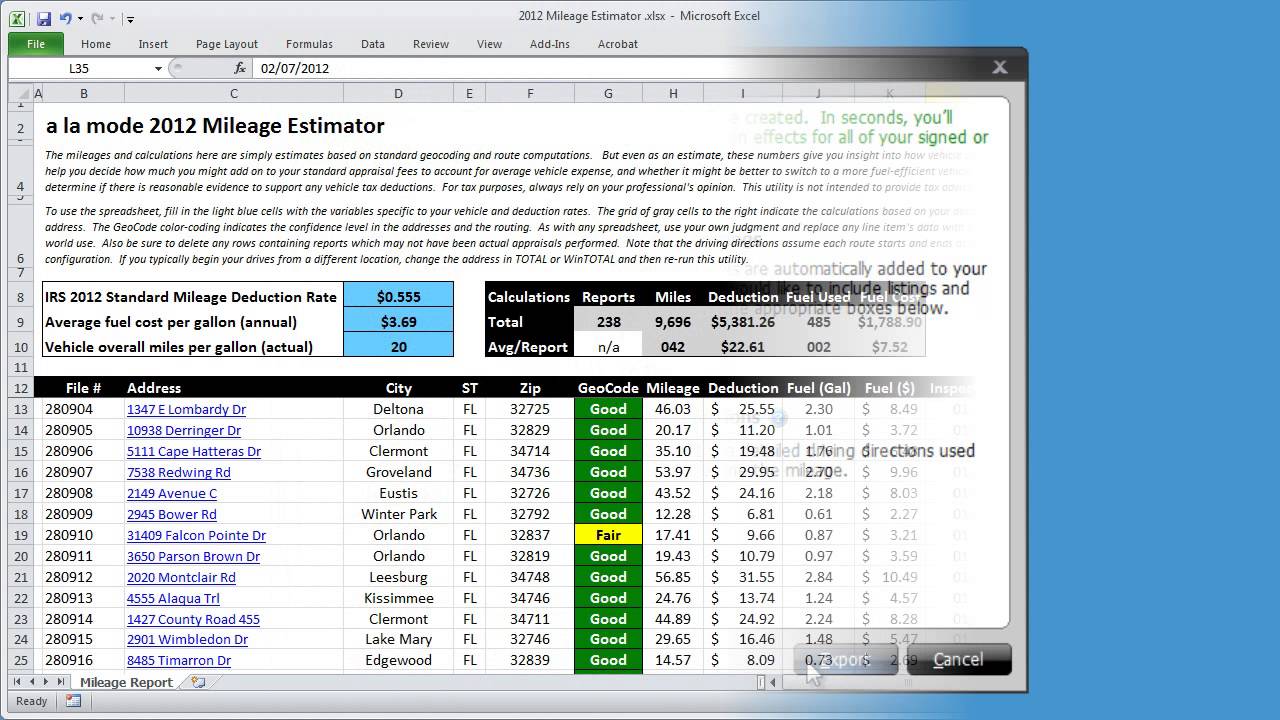Open the 1427 County Road 455 link
Image resolution: width=1280 pixels, height=720 pixels.
tap(193, 619)
